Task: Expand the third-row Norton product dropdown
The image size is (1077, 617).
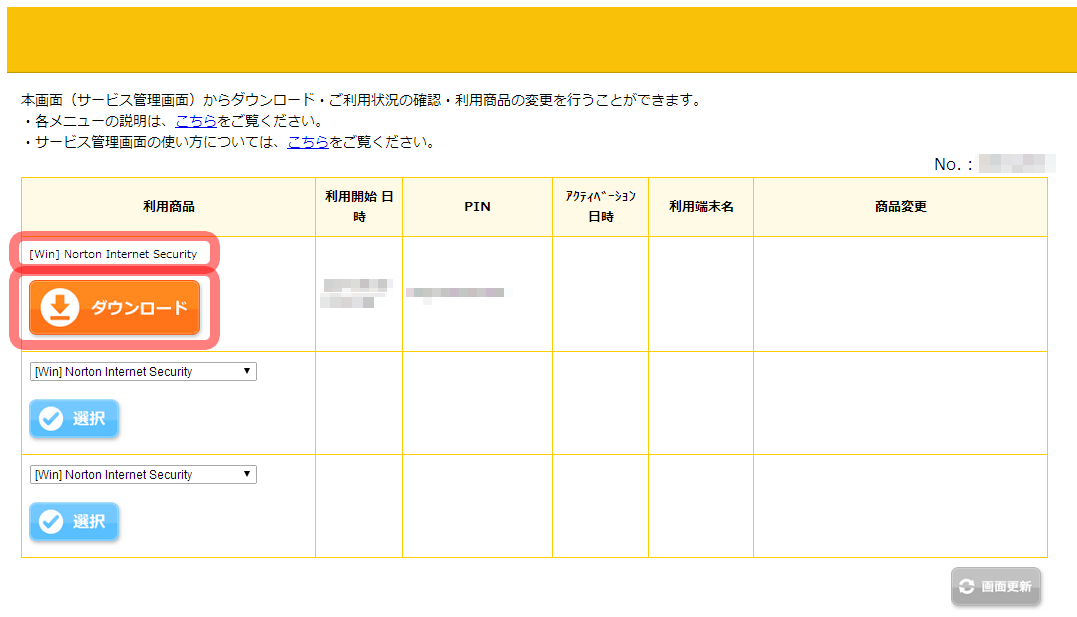Action: coord(143,475)
